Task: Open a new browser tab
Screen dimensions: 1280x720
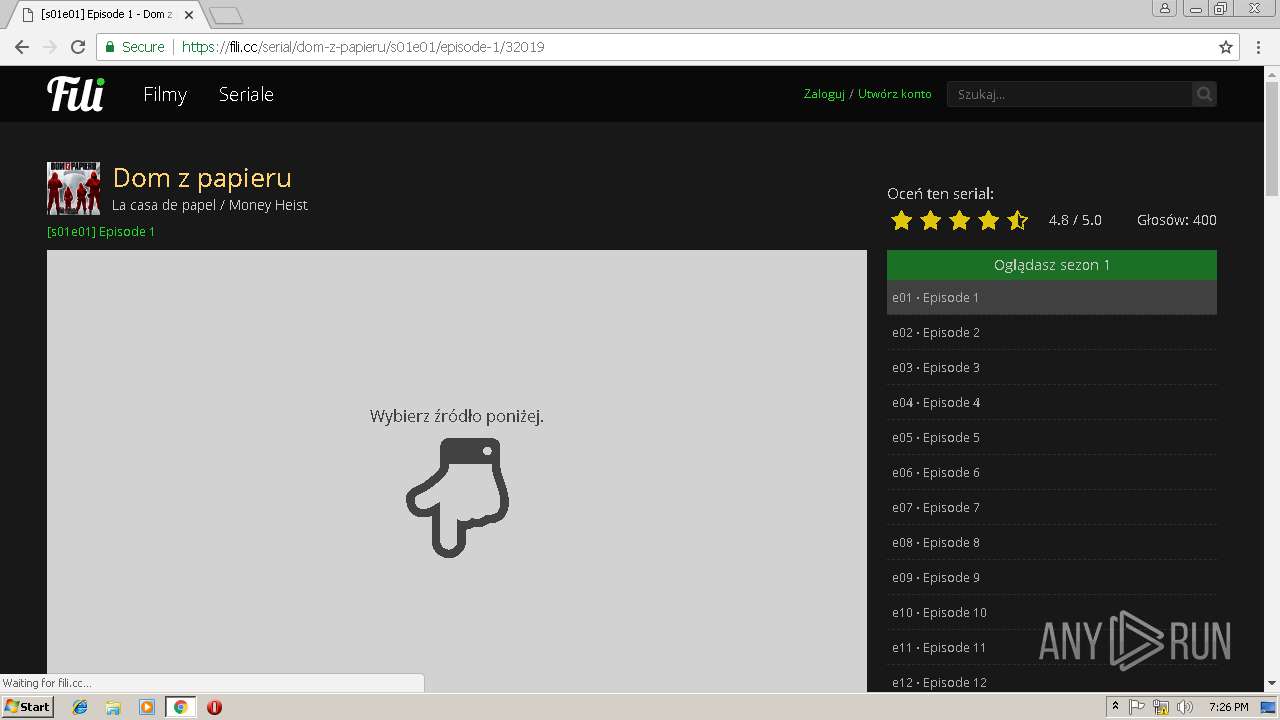Action: pyautogui.click(x=226, y=16)
